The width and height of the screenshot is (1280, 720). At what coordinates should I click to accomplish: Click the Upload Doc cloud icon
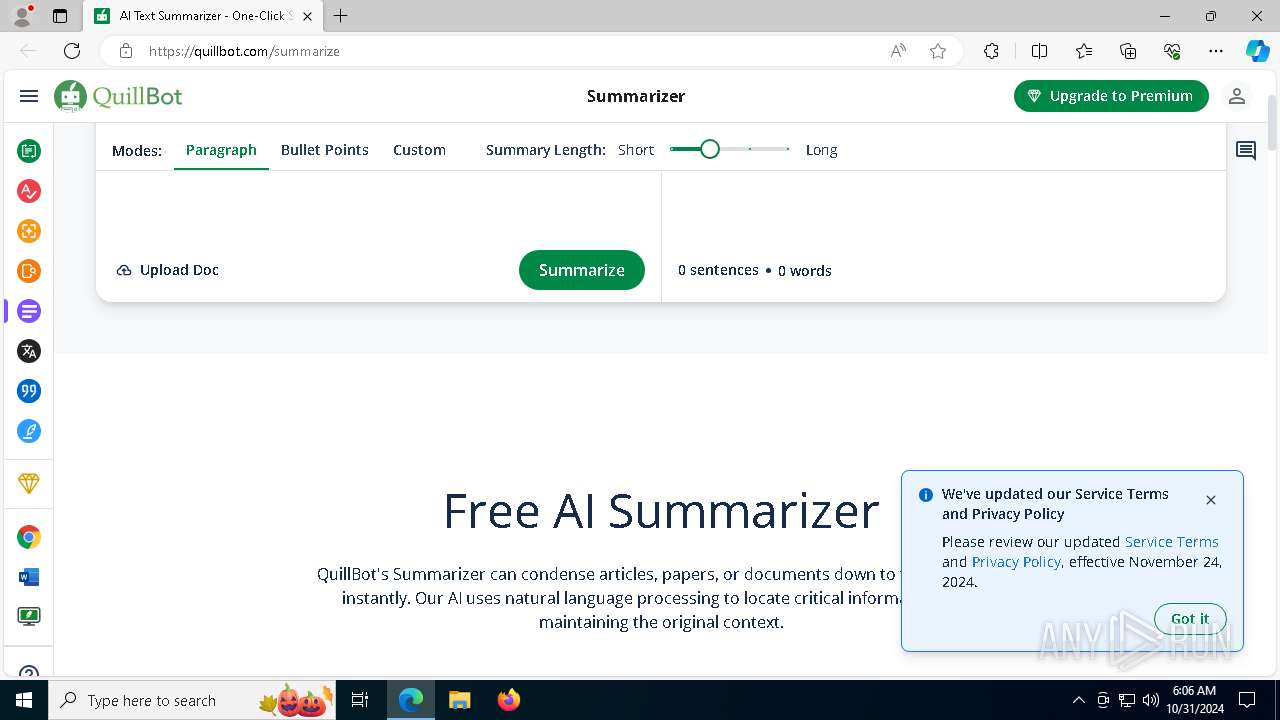(x=124, y=270)
